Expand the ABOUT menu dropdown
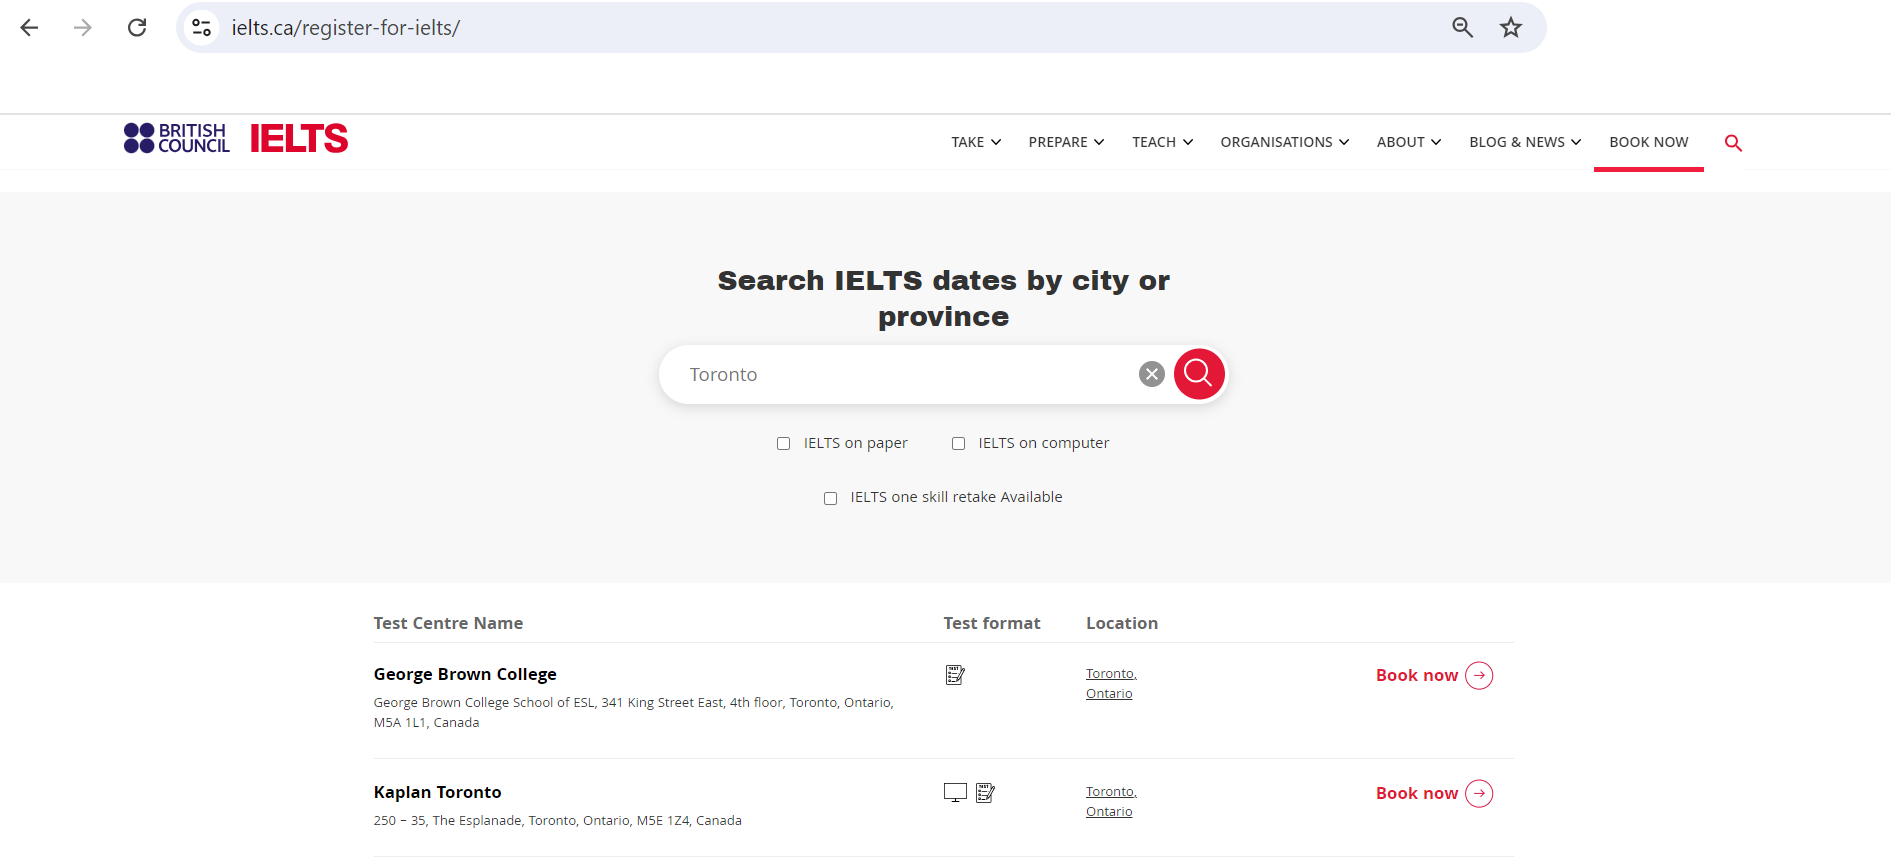Image resolution: width=1891 pixels, height=865 pixels. click(1409, 142)
